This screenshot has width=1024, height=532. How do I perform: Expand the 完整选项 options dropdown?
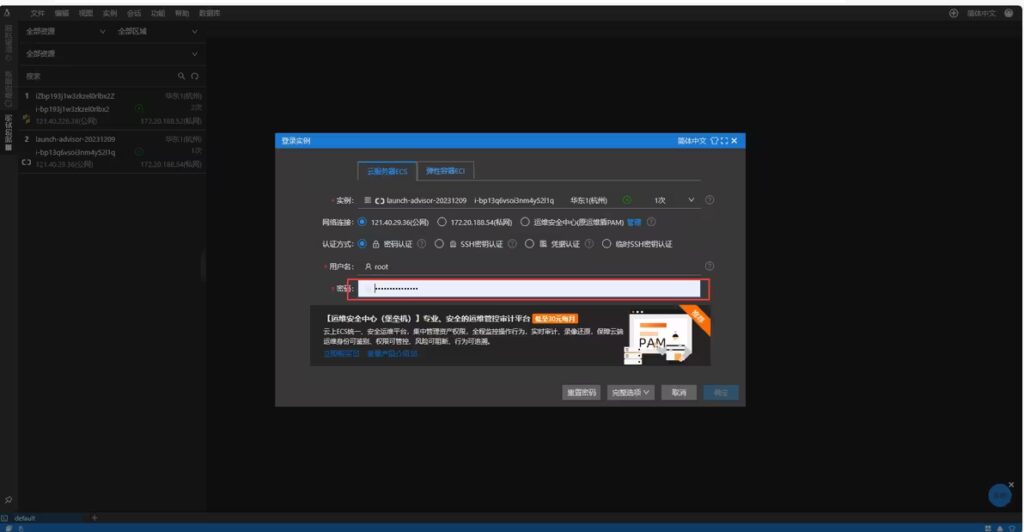[630, 392]
